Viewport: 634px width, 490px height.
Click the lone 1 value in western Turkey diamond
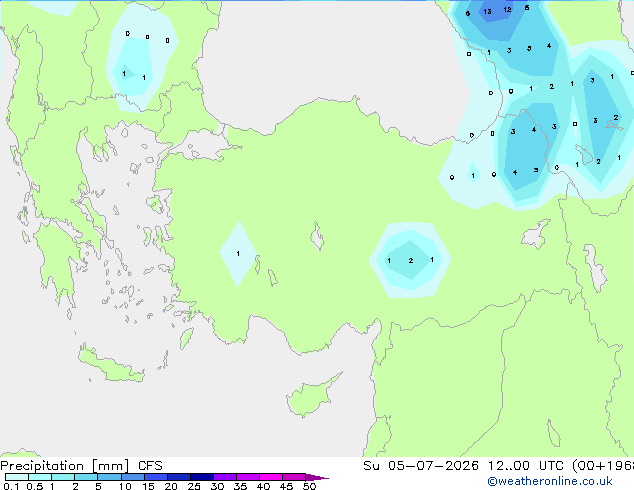[x=238, y=253]
